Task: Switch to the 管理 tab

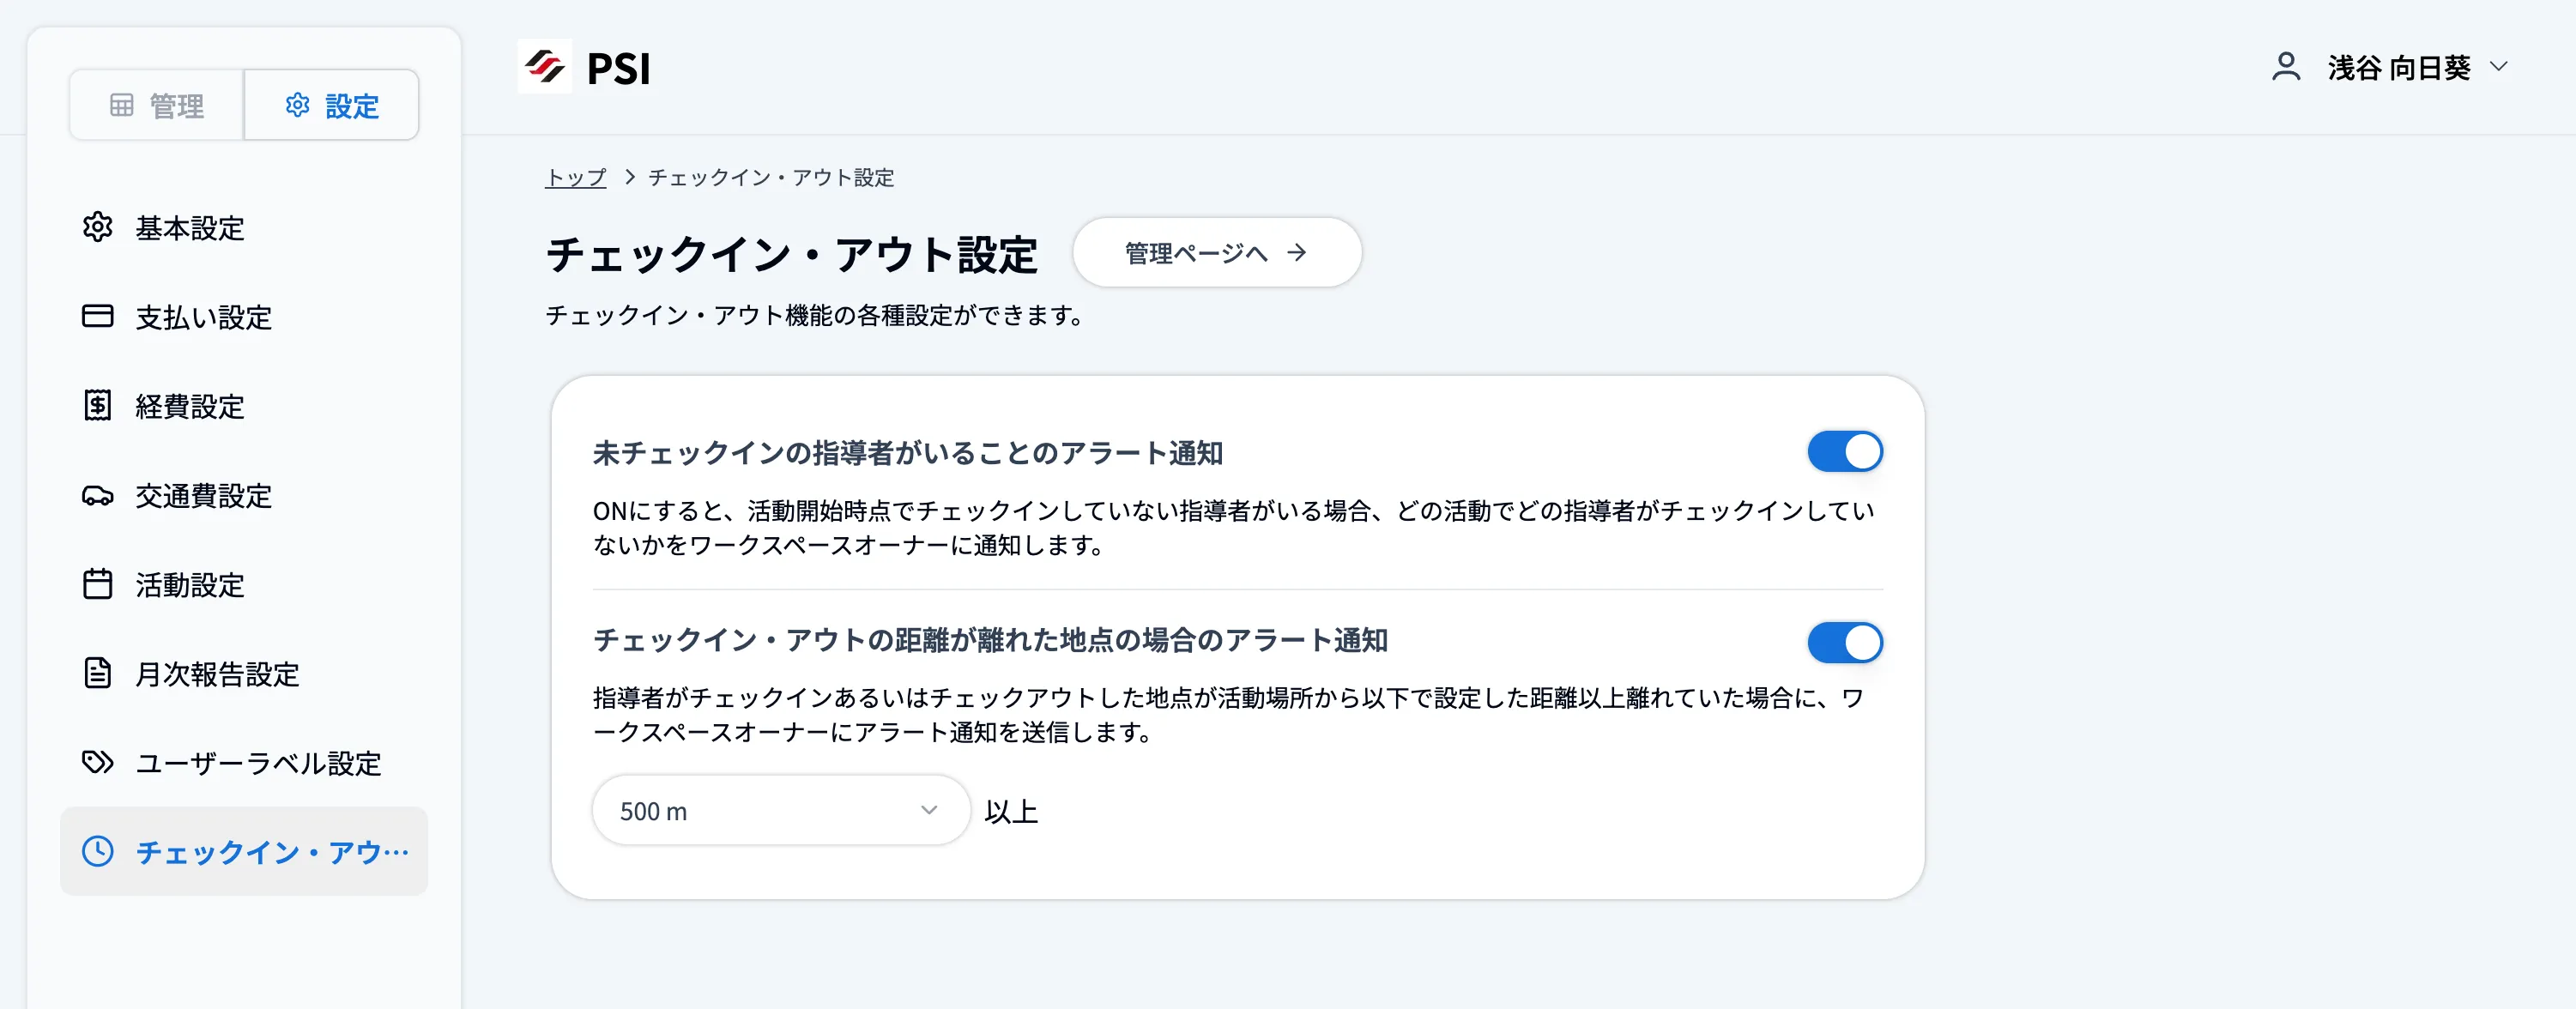Action: click(x=157, y=104)
